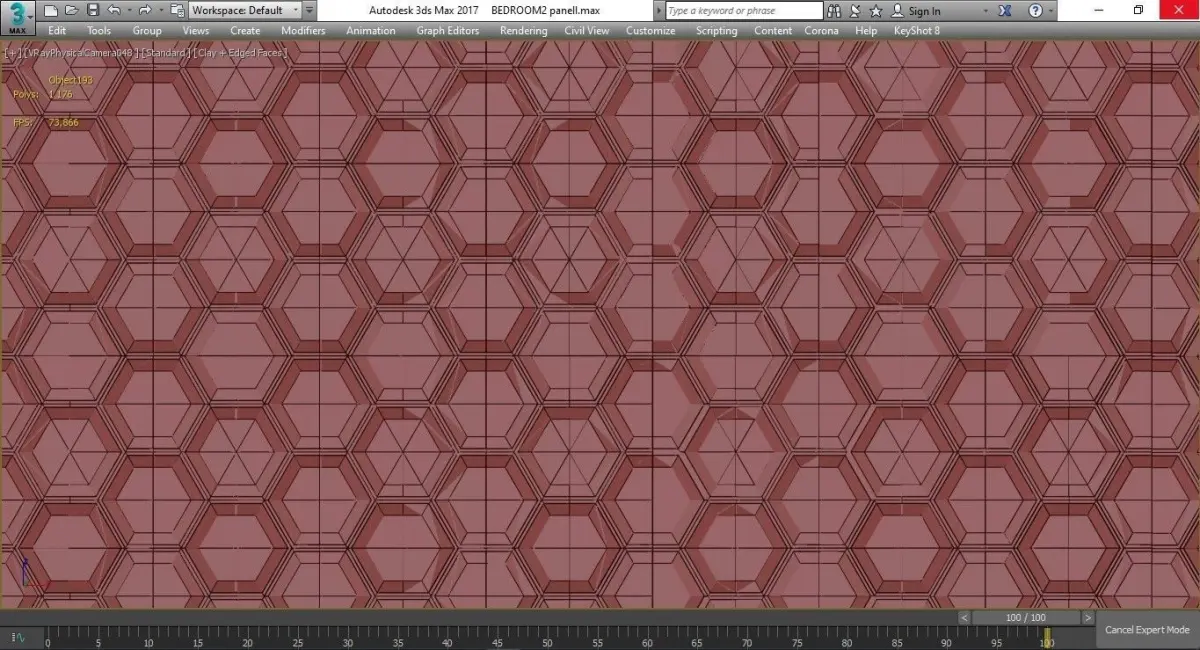This screenshot has height=650, width=1200.
Task: Open the Rendering menu
Action: [523, 30]
